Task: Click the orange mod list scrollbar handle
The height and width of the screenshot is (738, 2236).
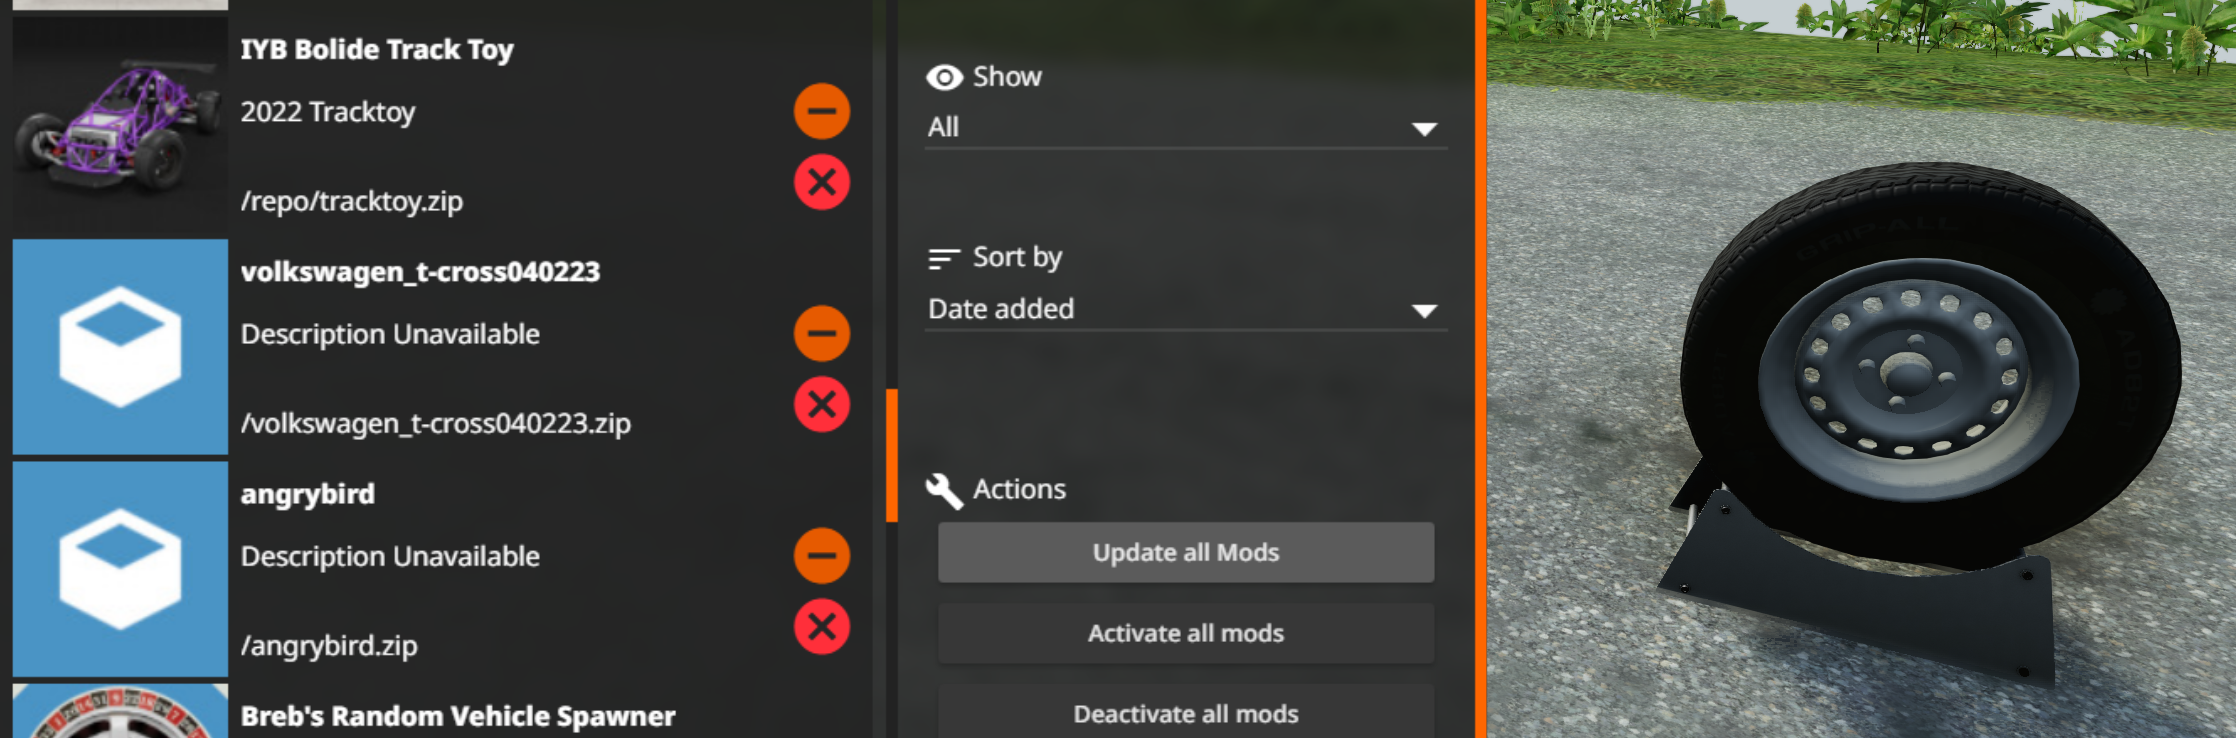Action: (x=892, y=455)
